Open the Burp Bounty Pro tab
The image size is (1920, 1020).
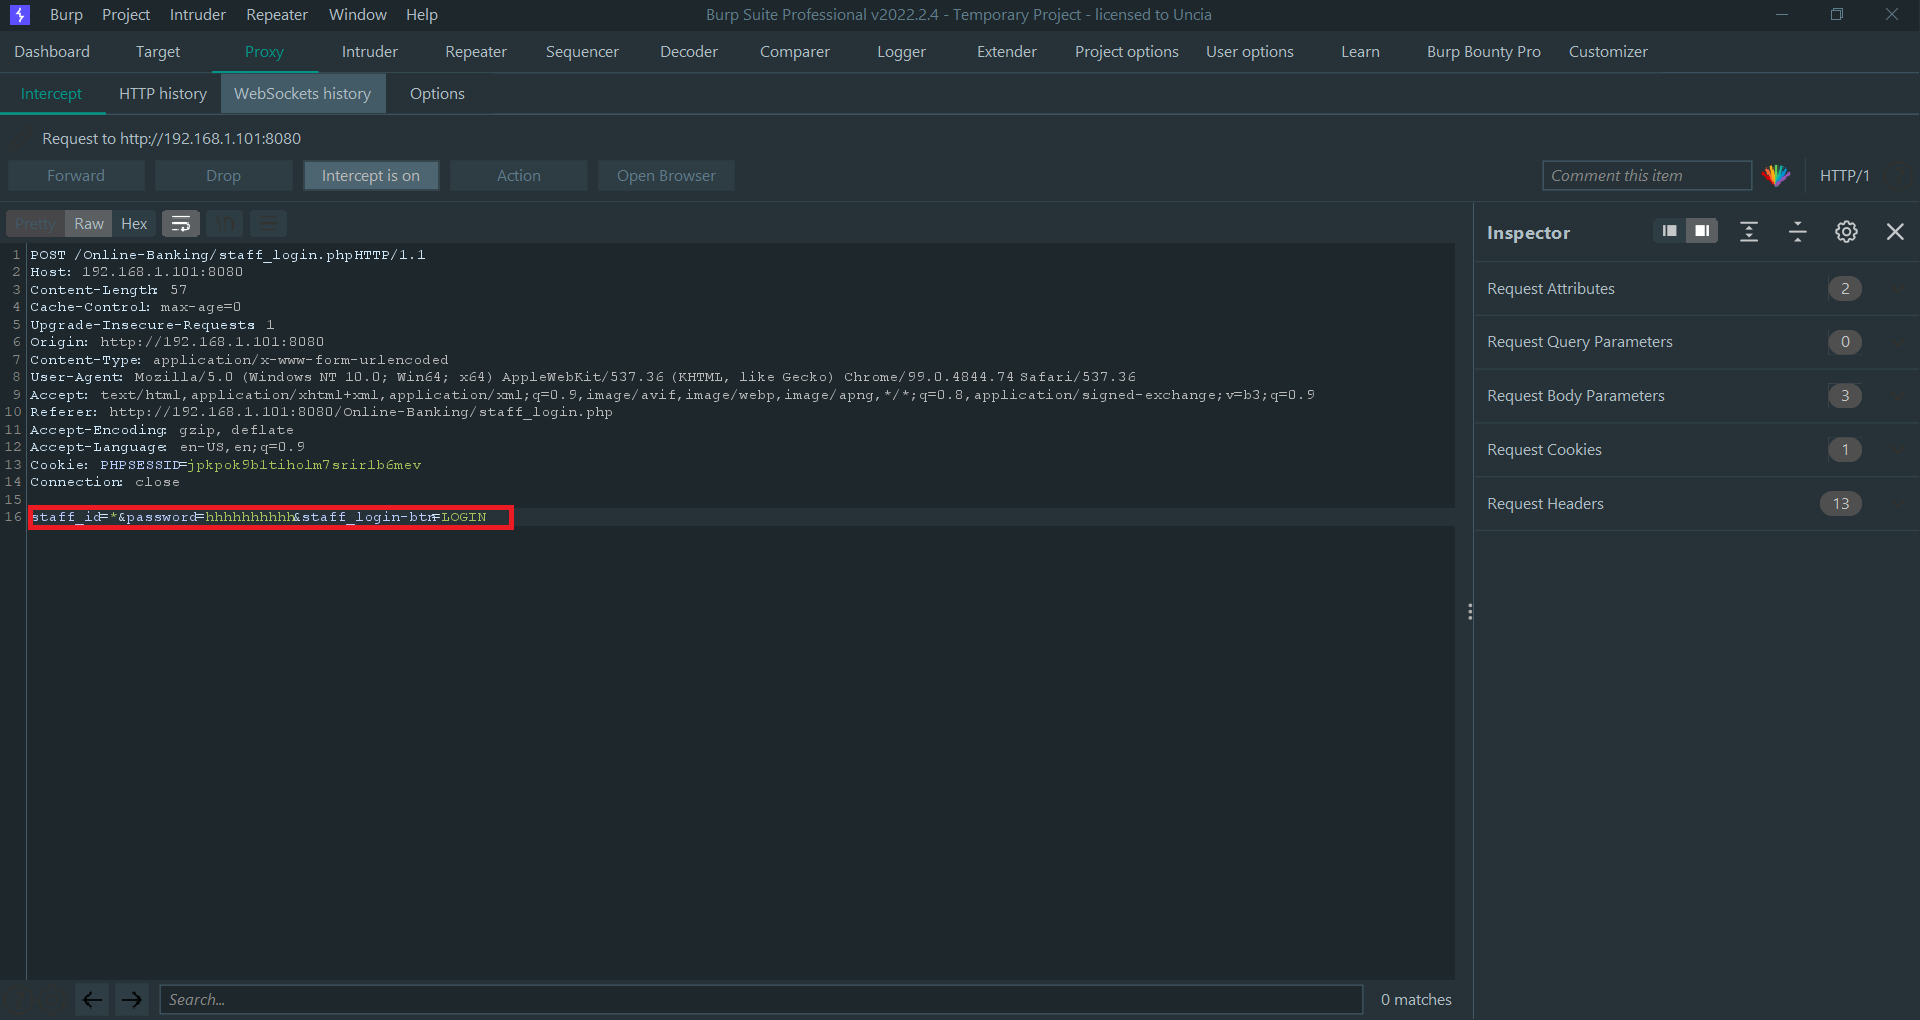point(1484,52)
